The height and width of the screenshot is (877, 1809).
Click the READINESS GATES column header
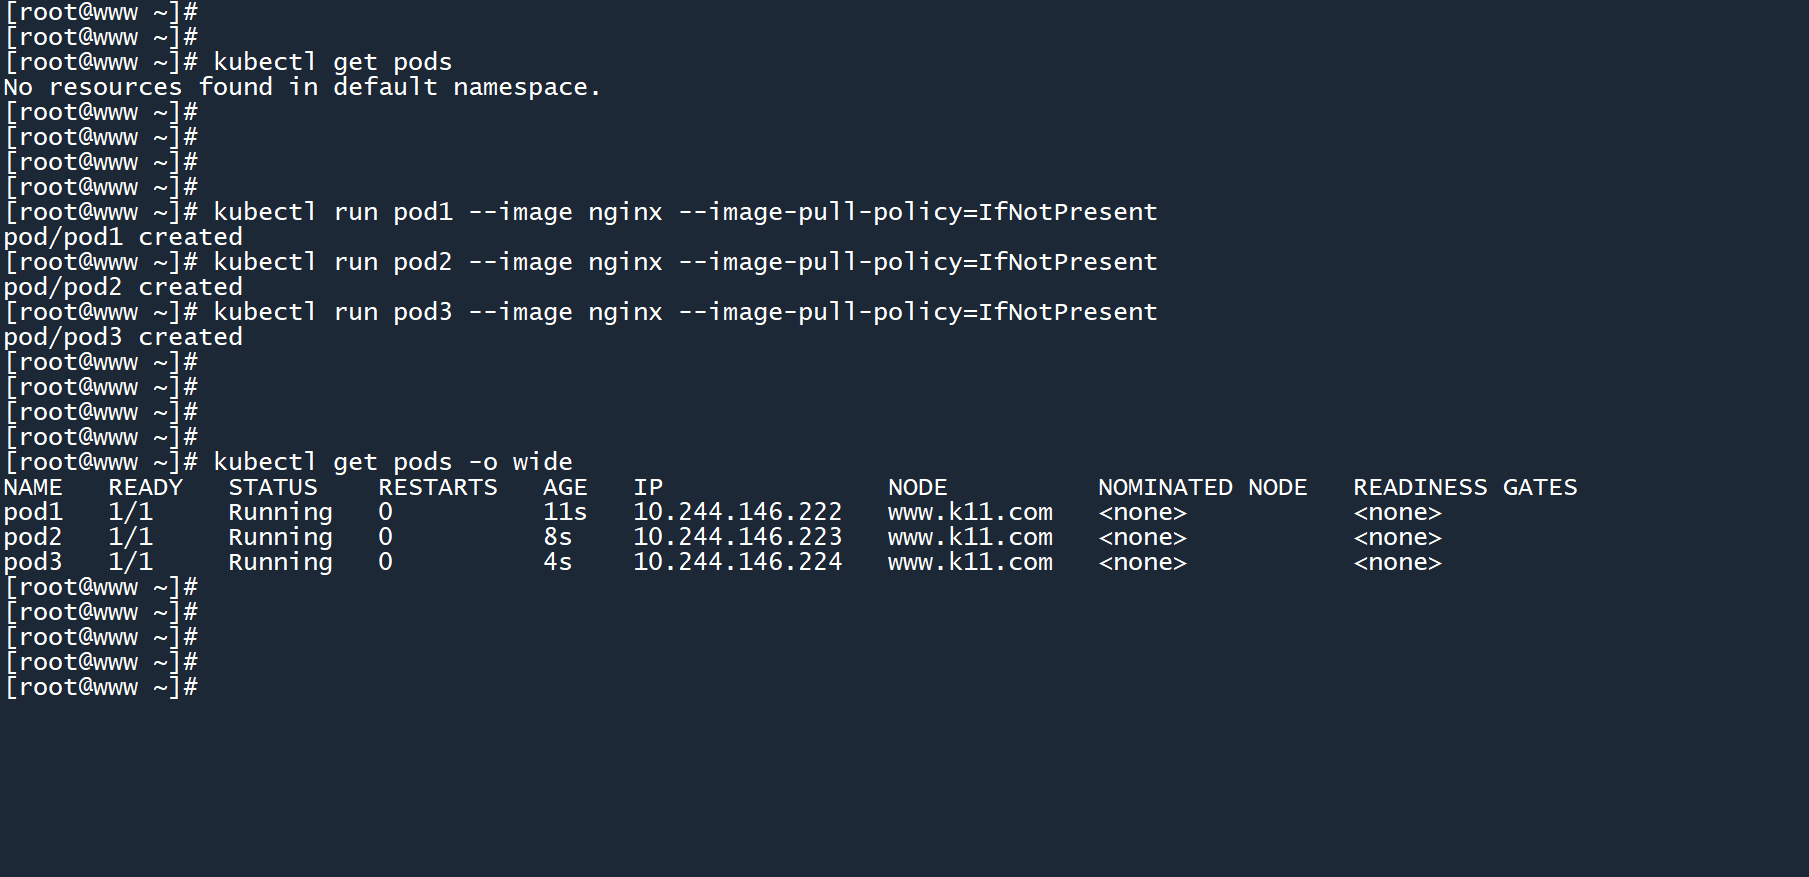(x=1464, y=487)
